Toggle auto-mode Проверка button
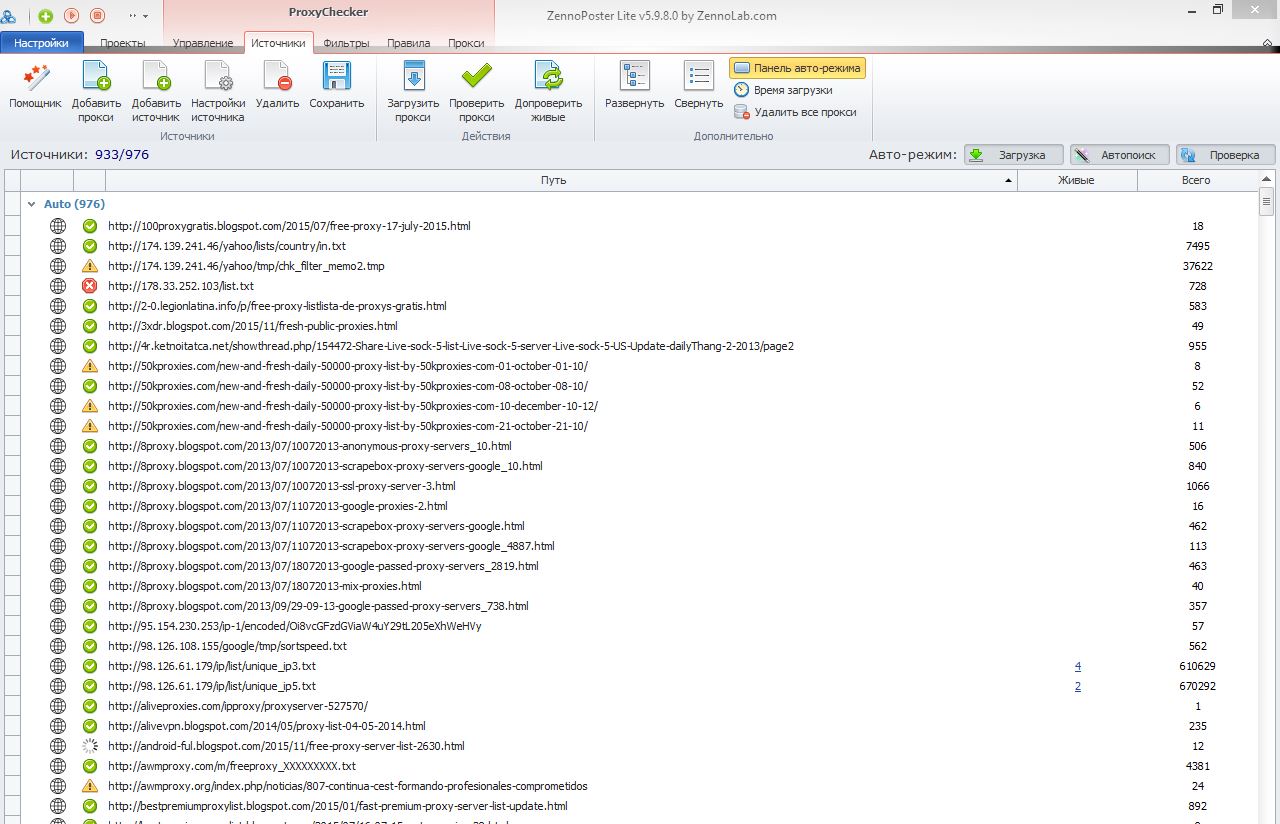 pyautogui.click(x=1225, y=155)
